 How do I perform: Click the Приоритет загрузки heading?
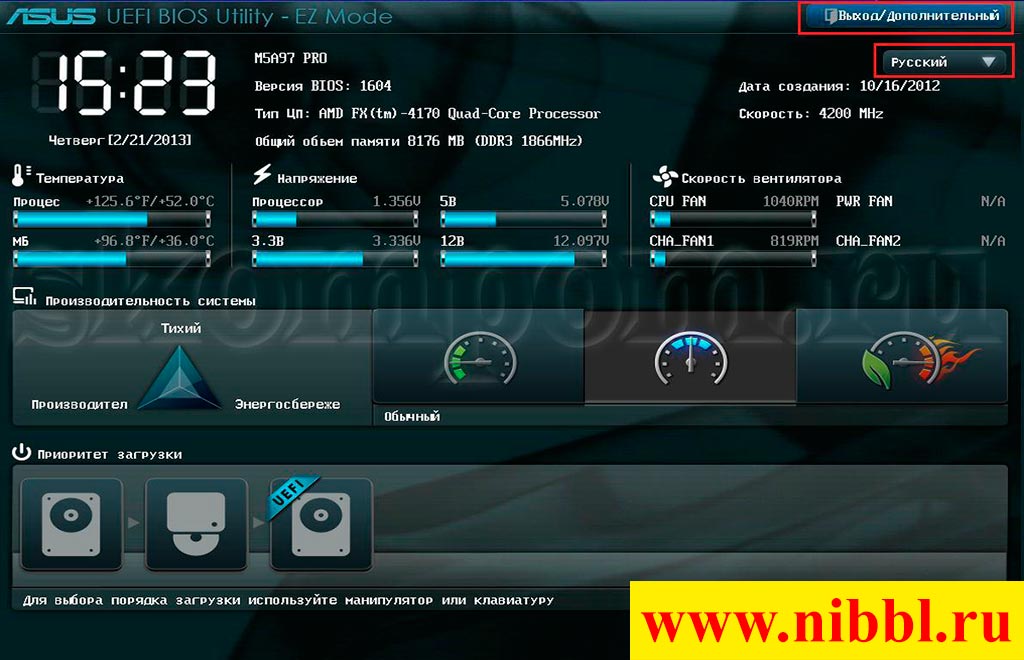point(110,454)
